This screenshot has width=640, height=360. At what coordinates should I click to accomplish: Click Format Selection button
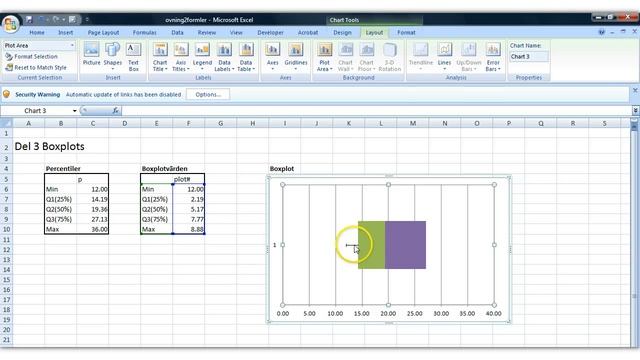tap(32, 56)
